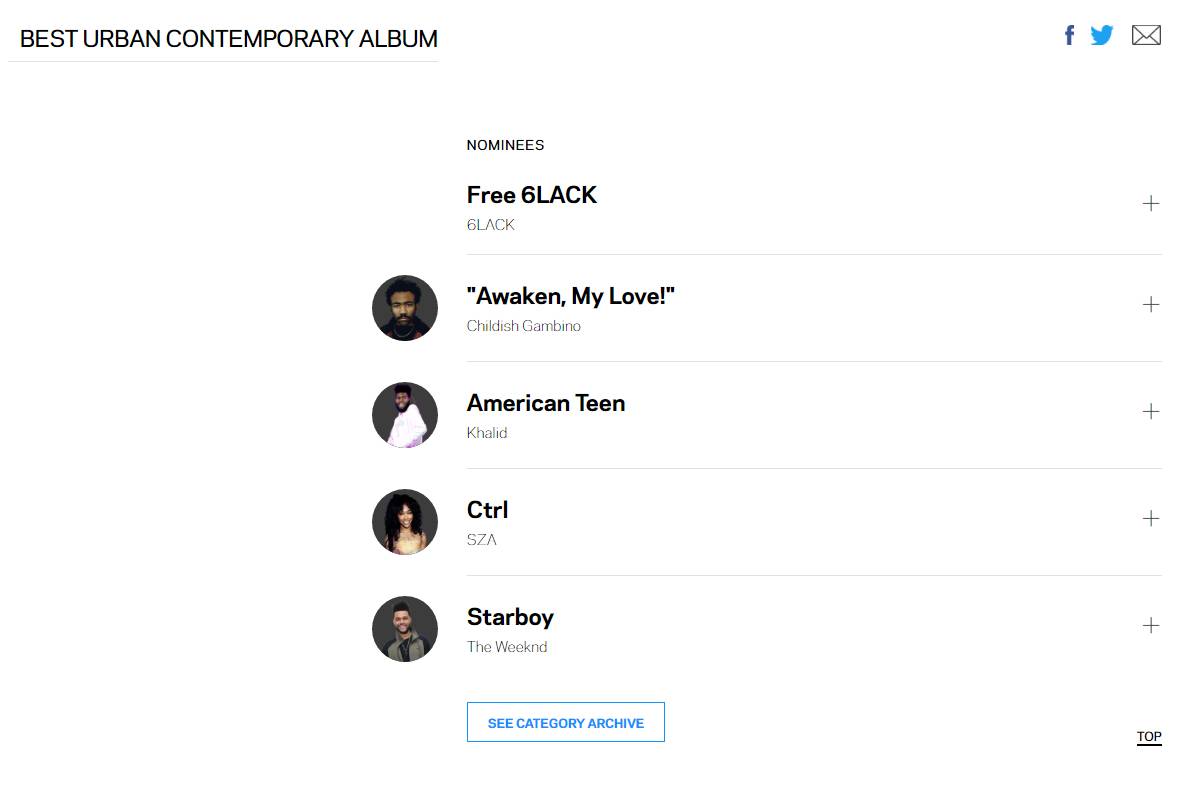Share category on Twitter
1177x785 pixels.
coord(1102,36)
